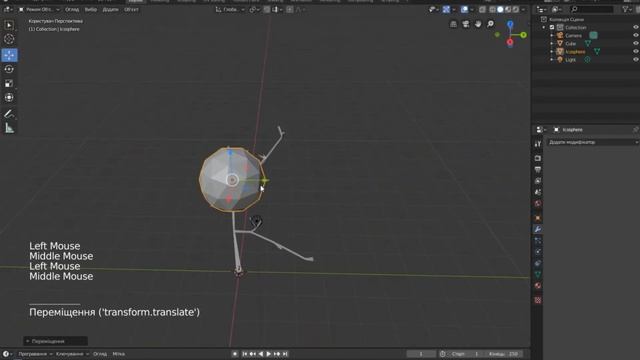Switch to rendered shading mode
The width and height of the screenshot is (640, 360).
(516, 9)
